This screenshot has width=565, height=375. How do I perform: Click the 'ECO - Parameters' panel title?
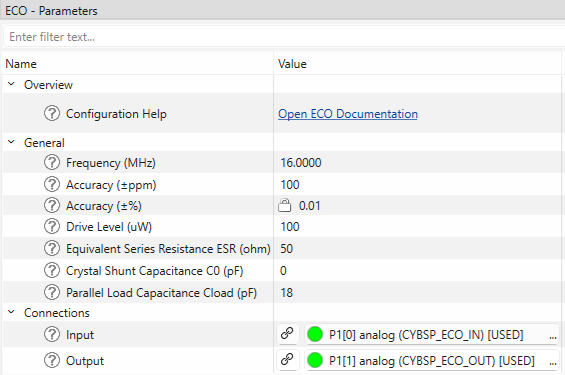click(x=51, y=10)
